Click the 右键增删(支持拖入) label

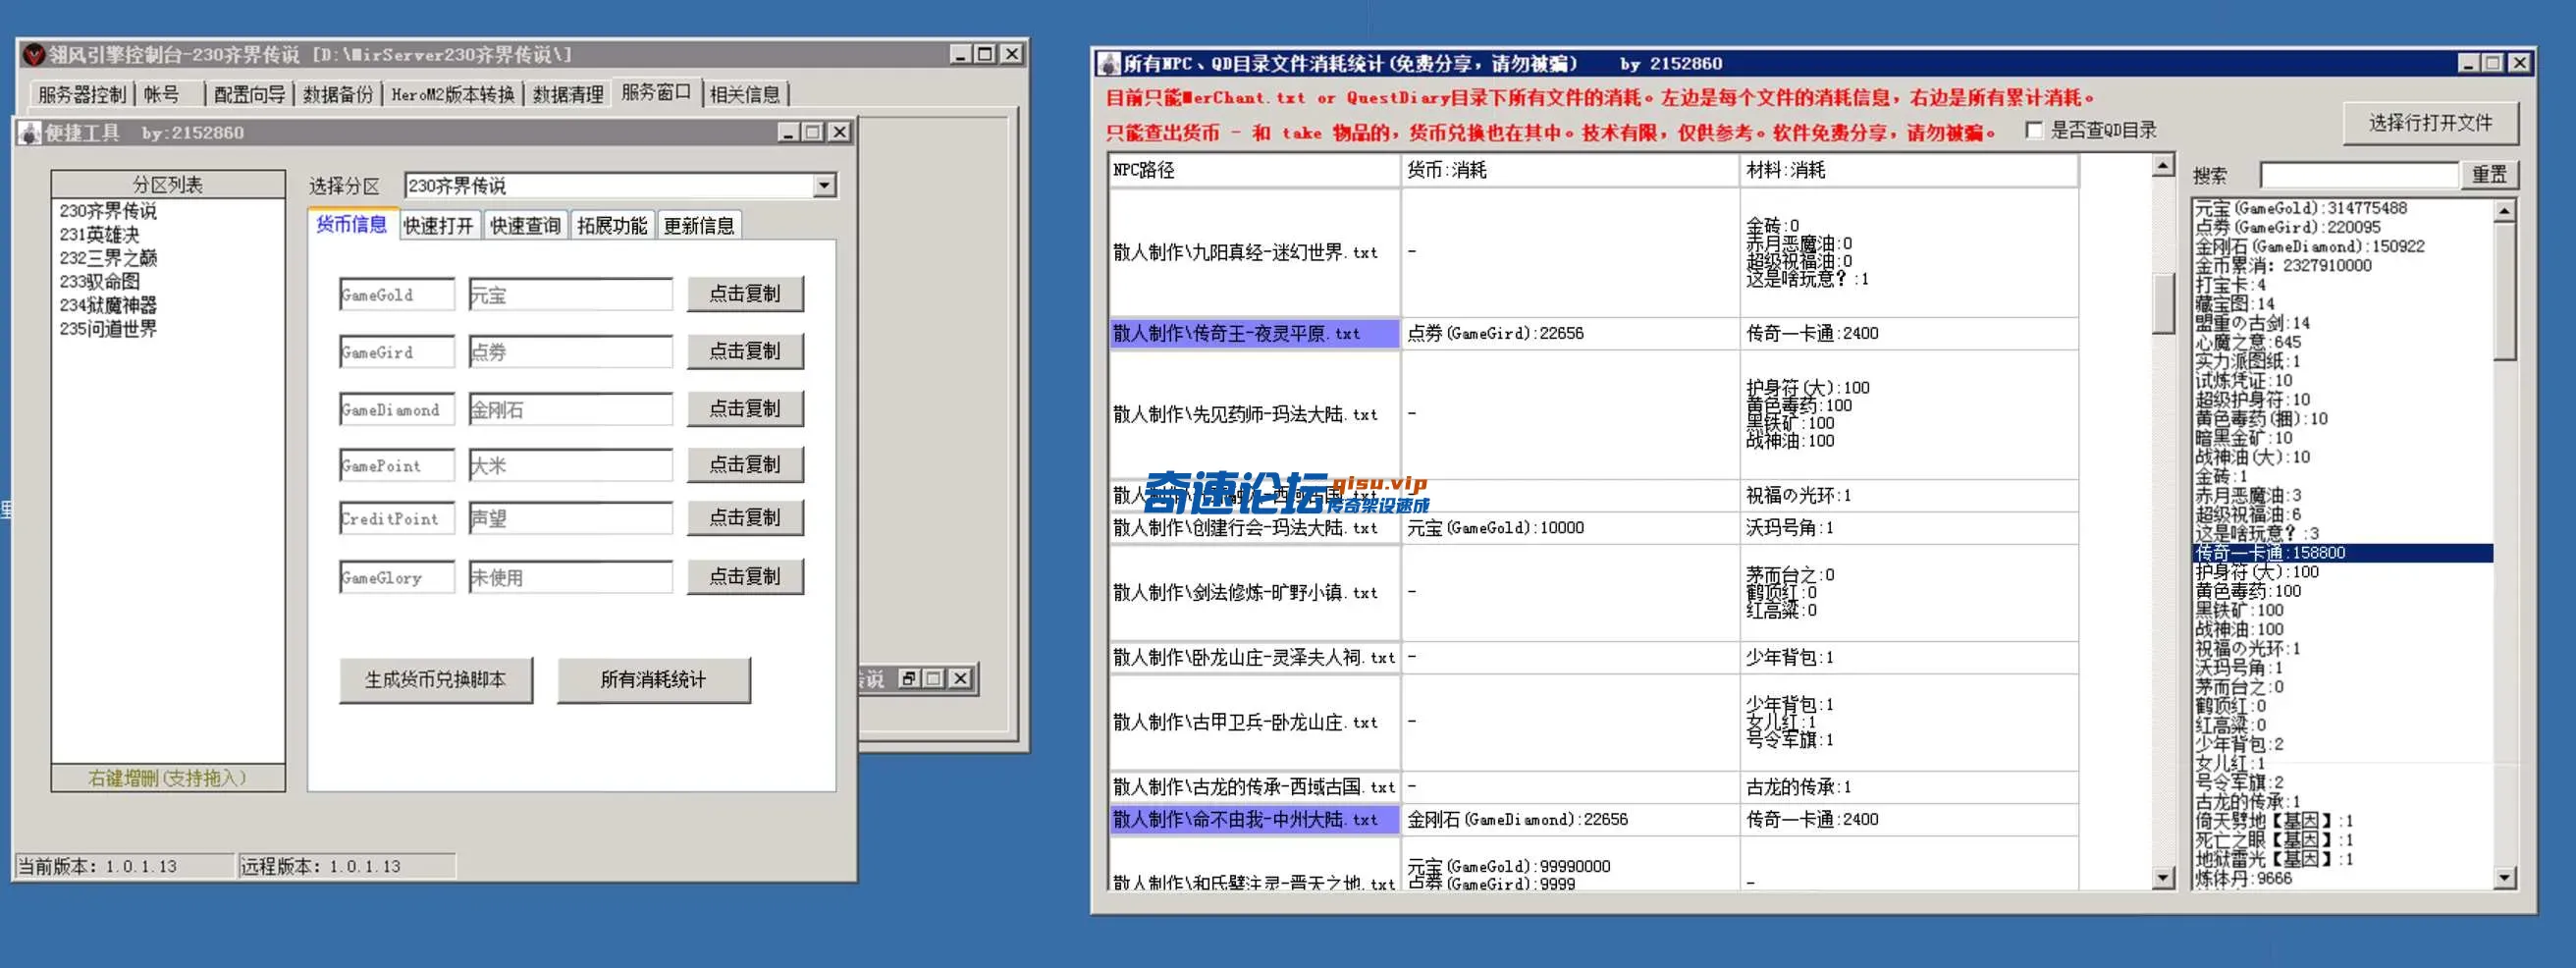(168, 778)
